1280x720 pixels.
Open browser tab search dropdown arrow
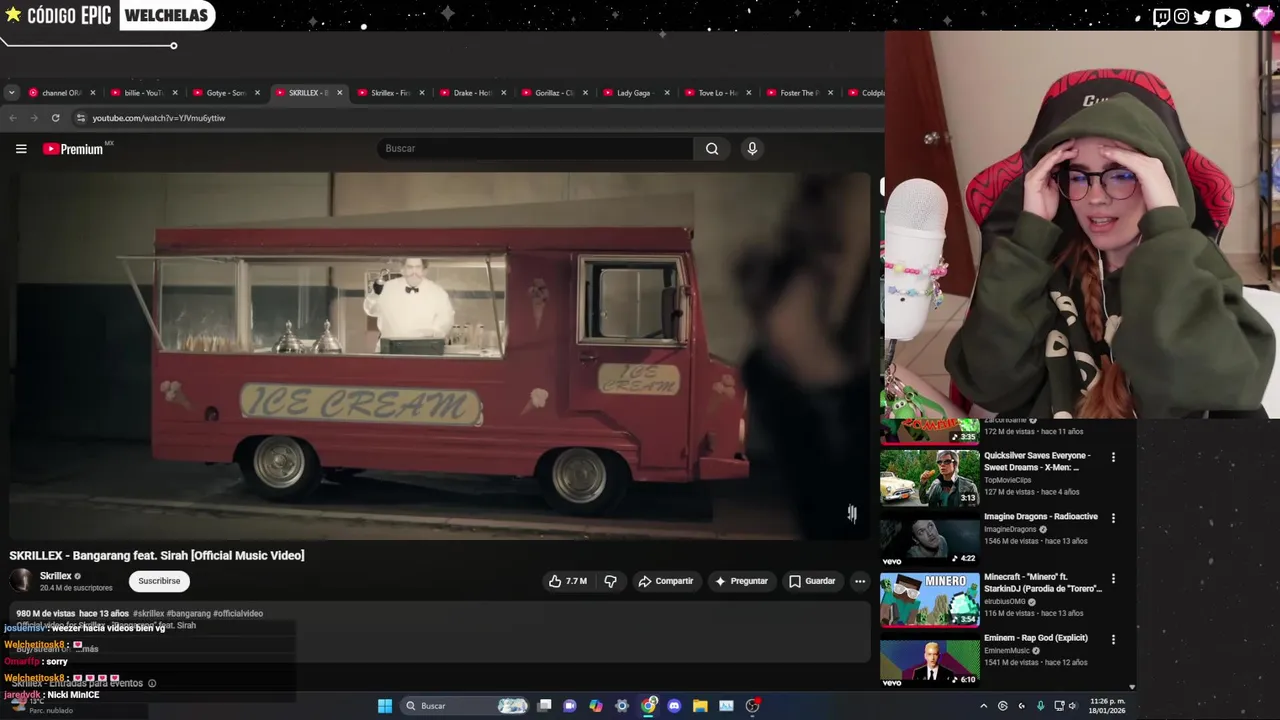tap(11, 93)
